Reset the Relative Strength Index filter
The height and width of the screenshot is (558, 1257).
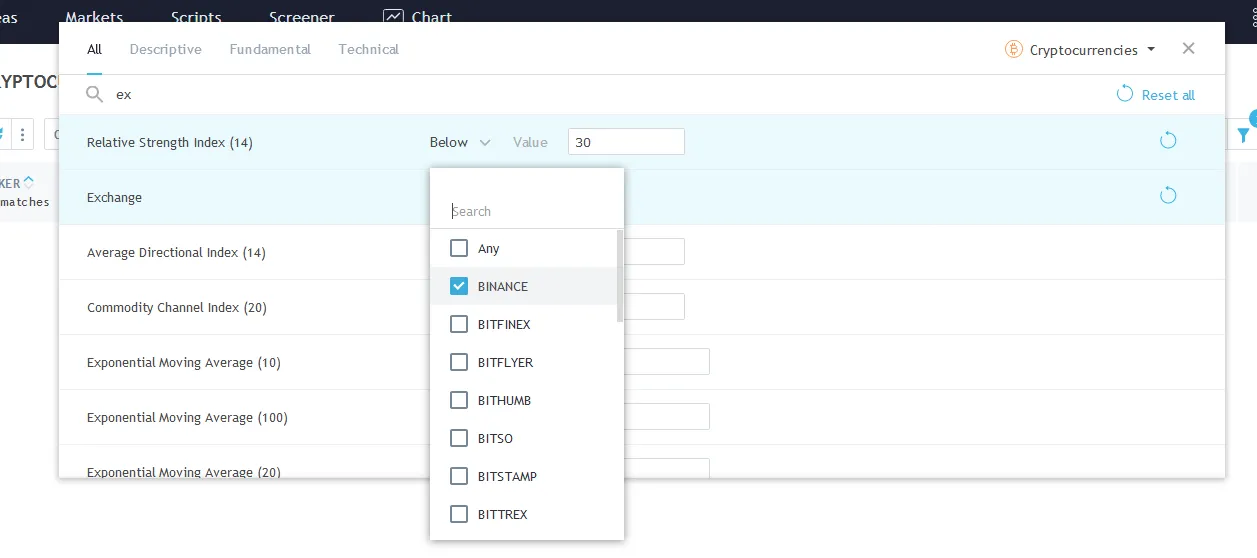coord(1167,141)
